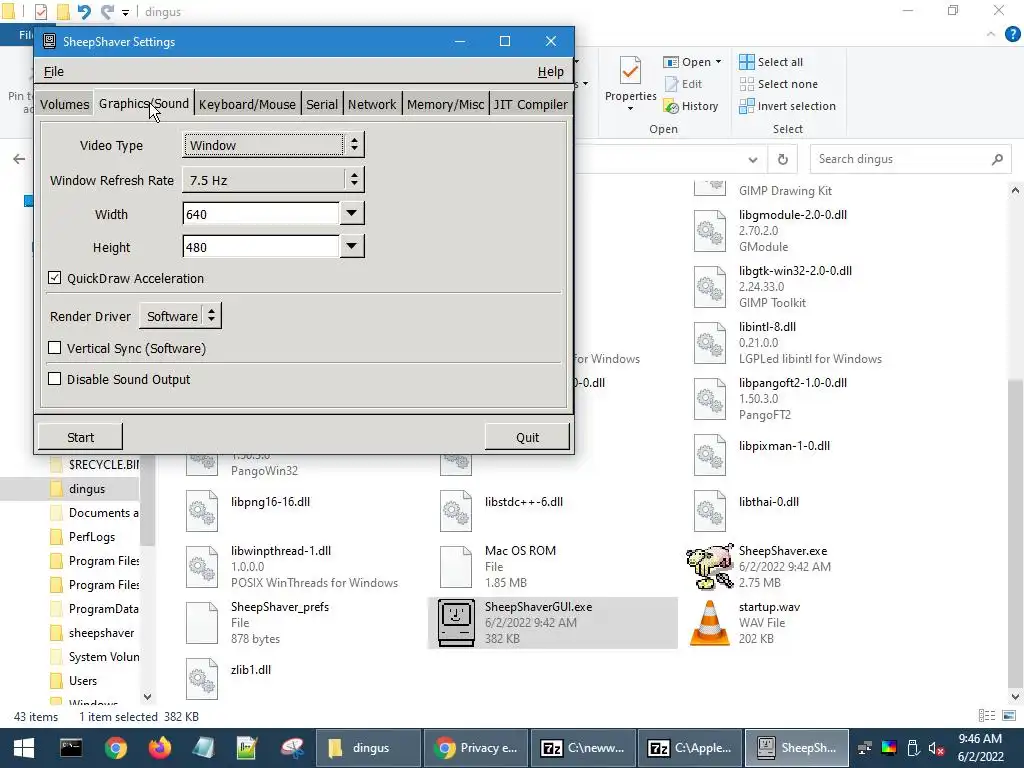Select libthai-0.dll file icon
The height and width of the screenshot is (768, 1024).
[710, 511]
